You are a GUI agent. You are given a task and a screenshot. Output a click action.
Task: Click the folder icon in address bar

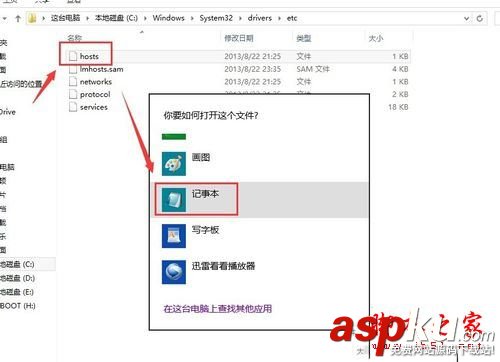click(x=32, y=18)
